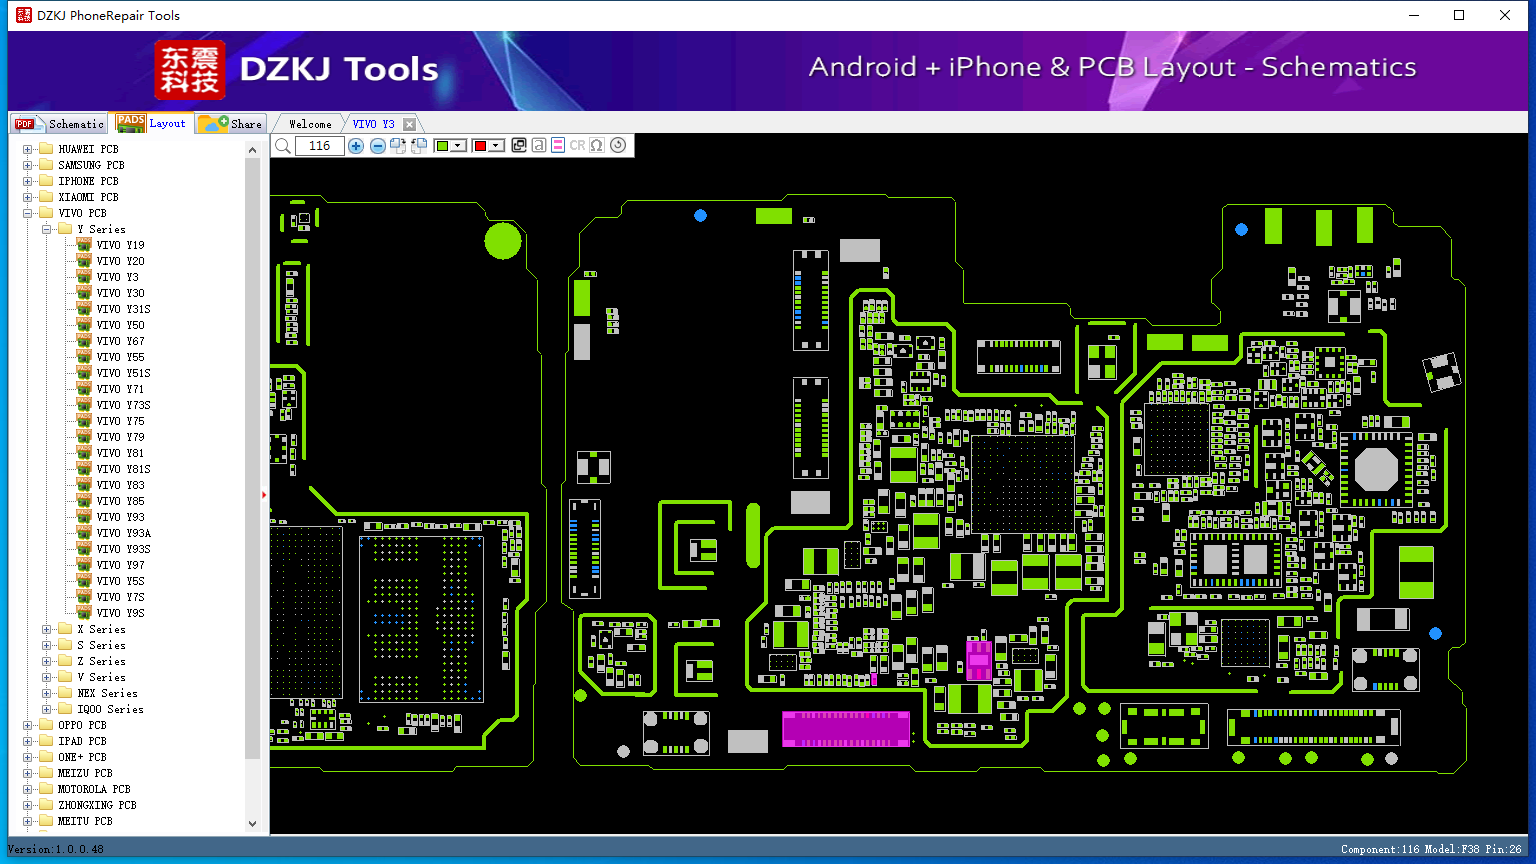The image size is (1536, 864).
Task: Click the magnifier search icon in the toolbar
Action: click(x=283, y=146)
